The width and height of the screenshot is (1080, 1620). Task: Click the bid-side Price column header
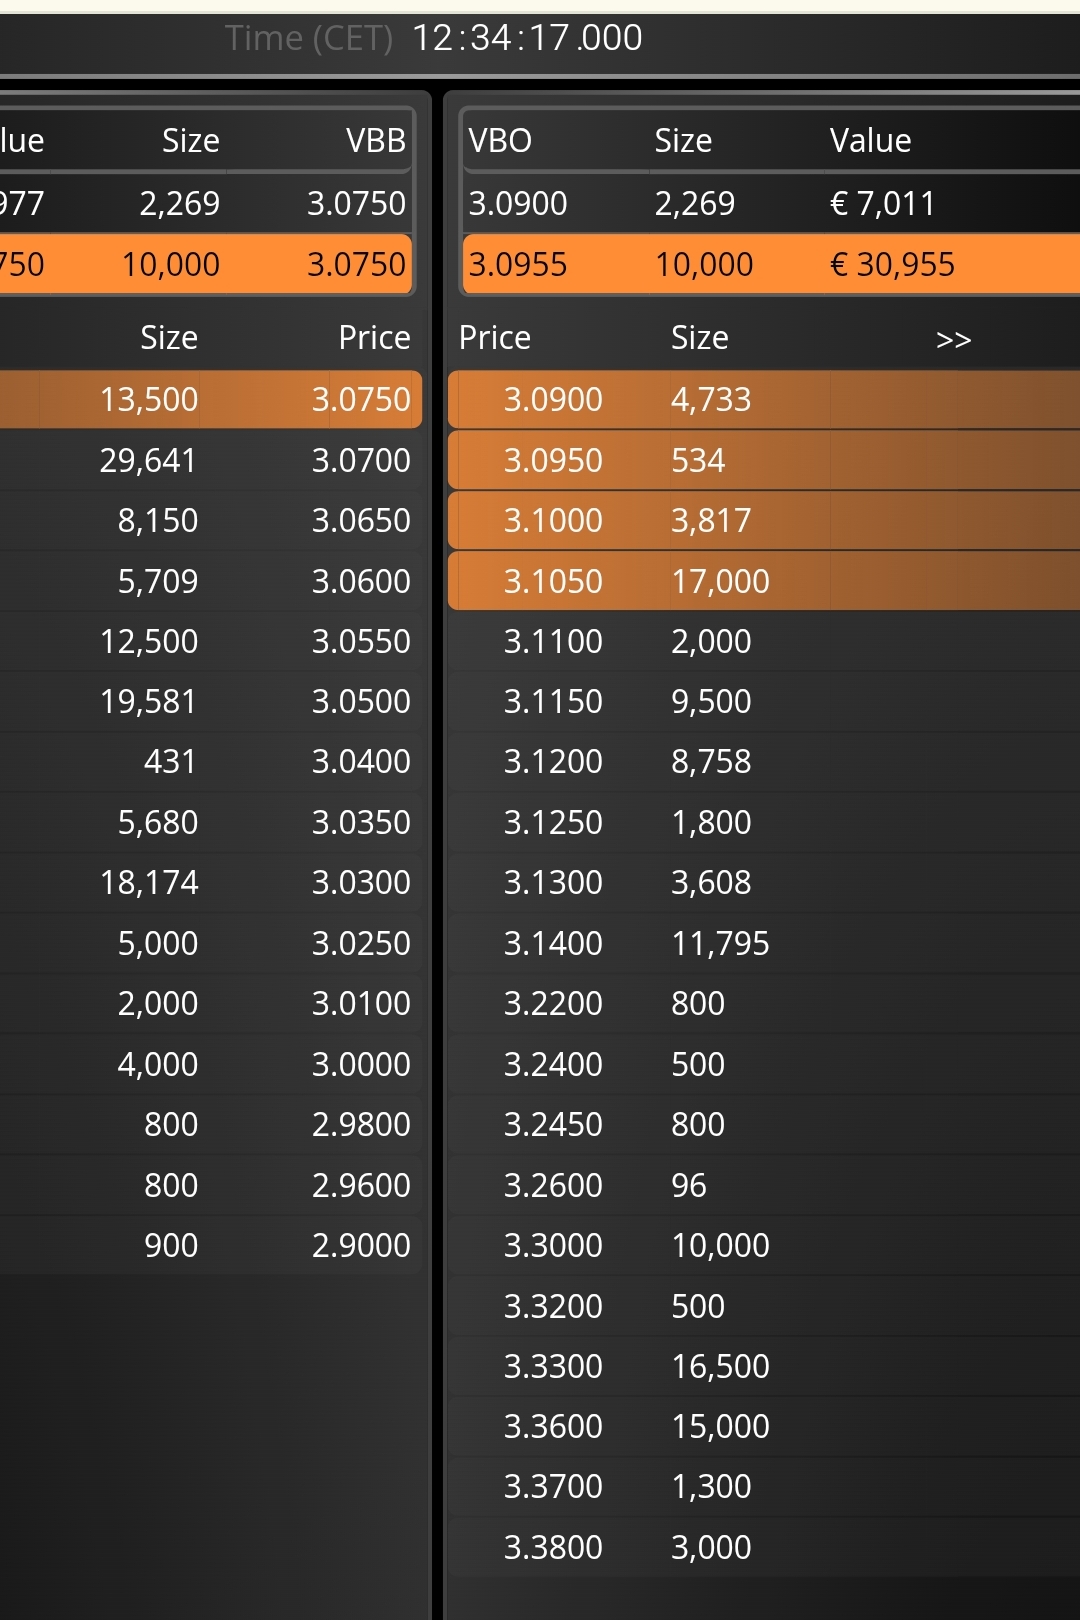(x=374, y=338)
